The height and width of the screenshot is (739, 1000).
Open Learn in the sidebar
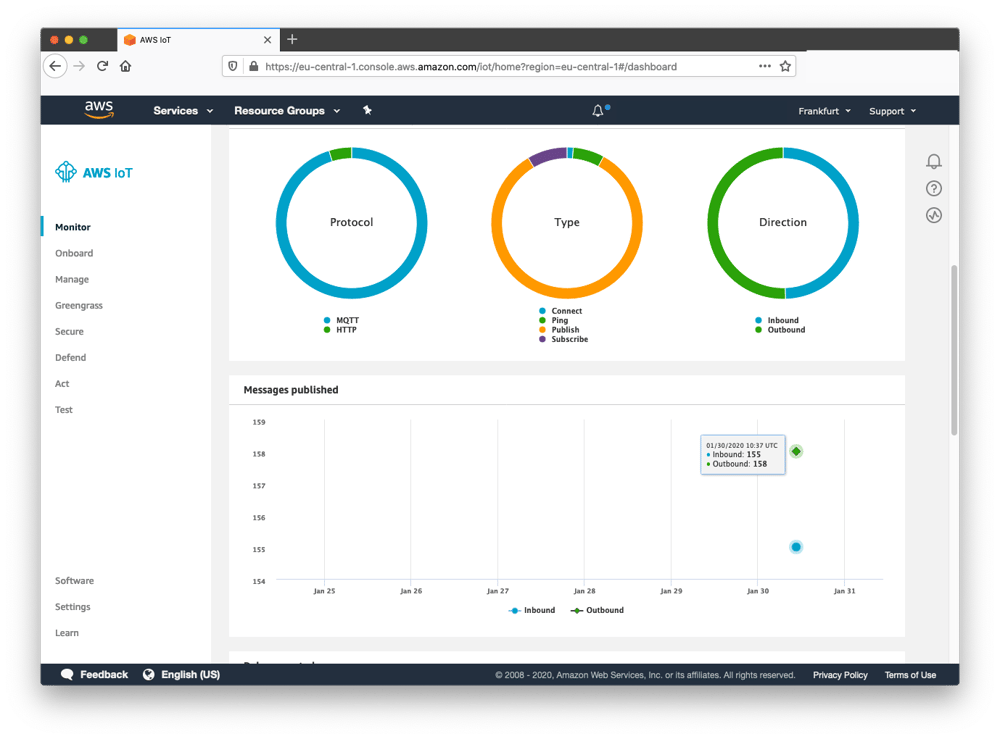coord(67,633)
